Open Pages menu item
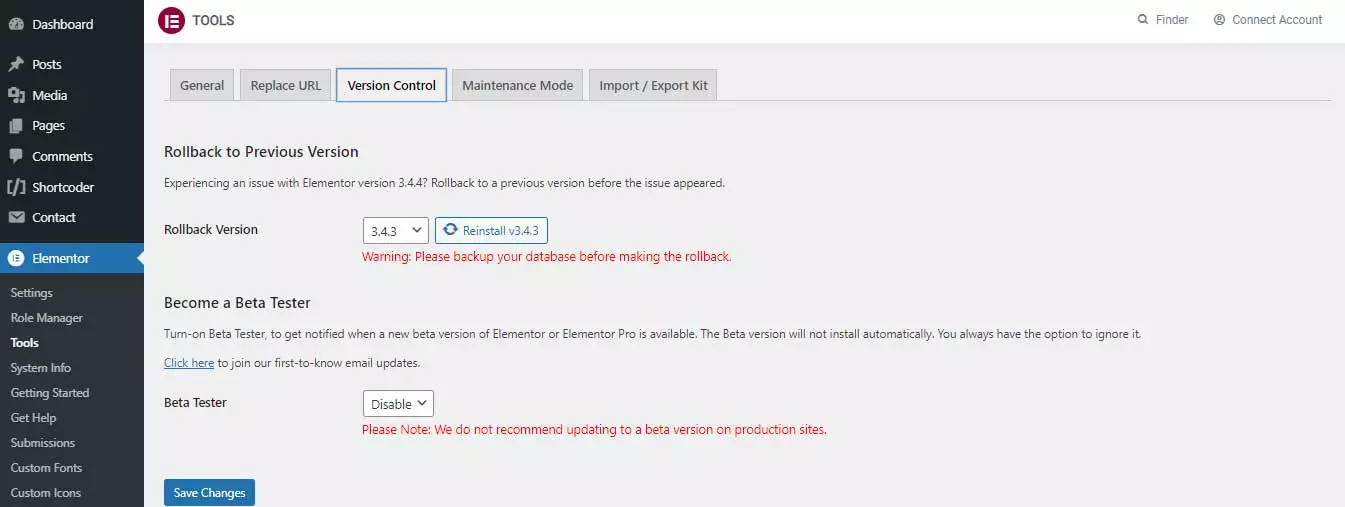 [x=72, y=126]
